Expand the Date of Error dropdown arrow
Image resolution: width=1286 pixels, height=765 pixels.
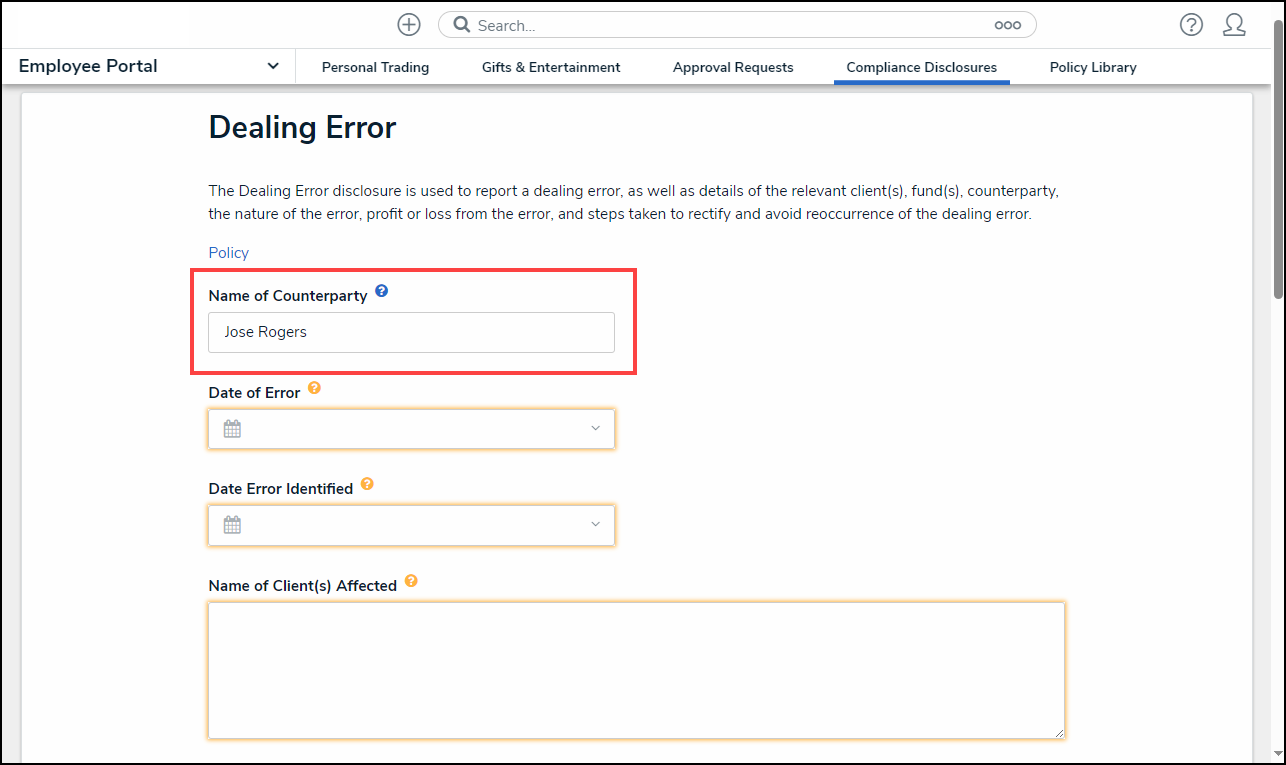point(595,429)
